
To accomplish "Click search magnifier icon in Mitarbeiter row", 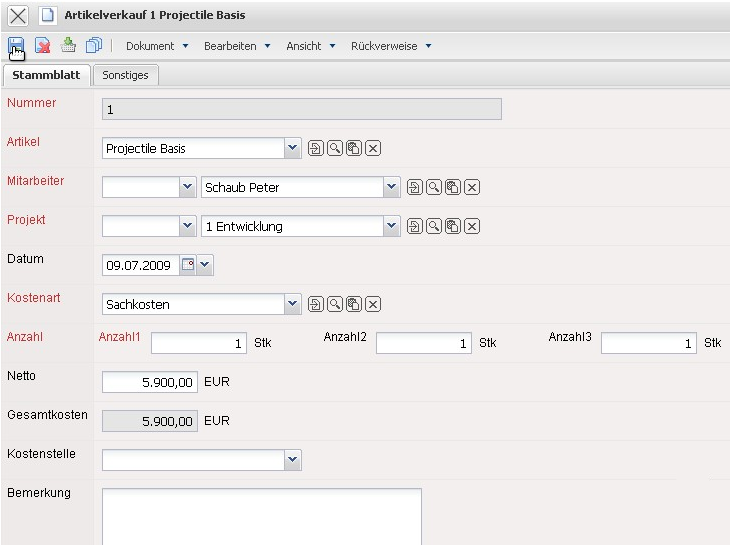I will [434, 188].
